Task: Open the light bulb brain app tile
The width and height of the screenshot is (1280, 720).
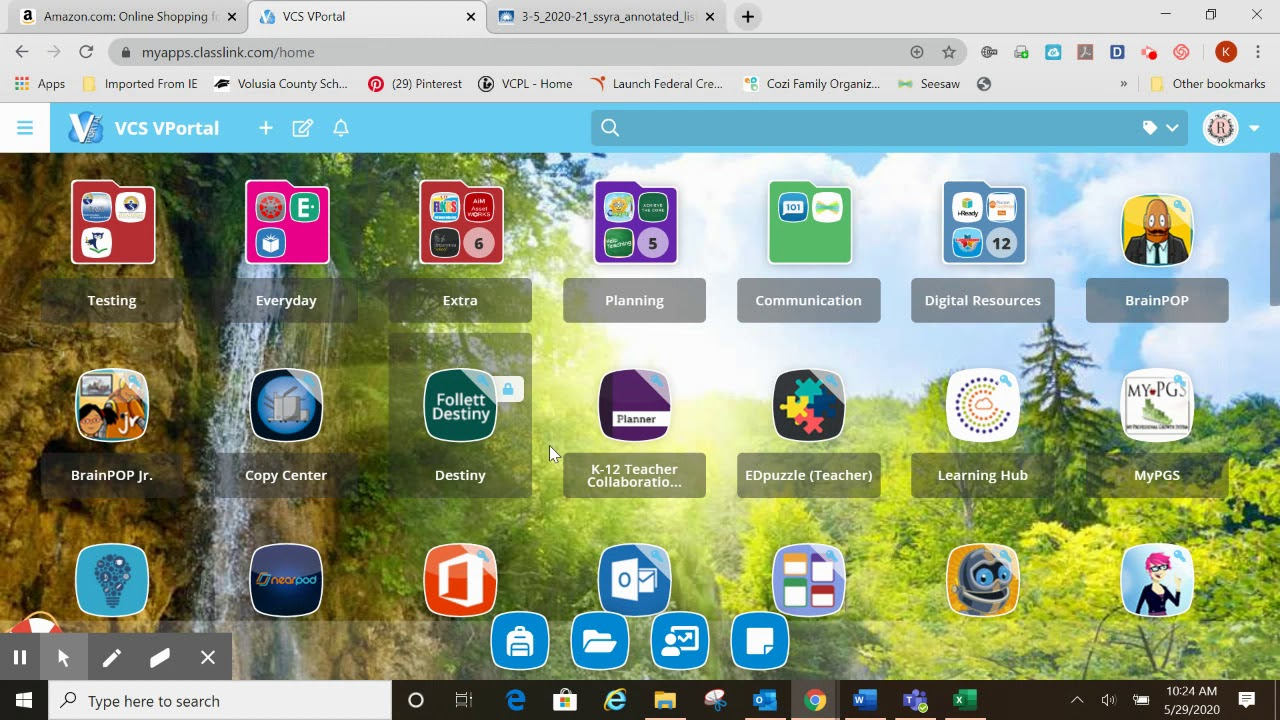Action: (x=112, y=580)
